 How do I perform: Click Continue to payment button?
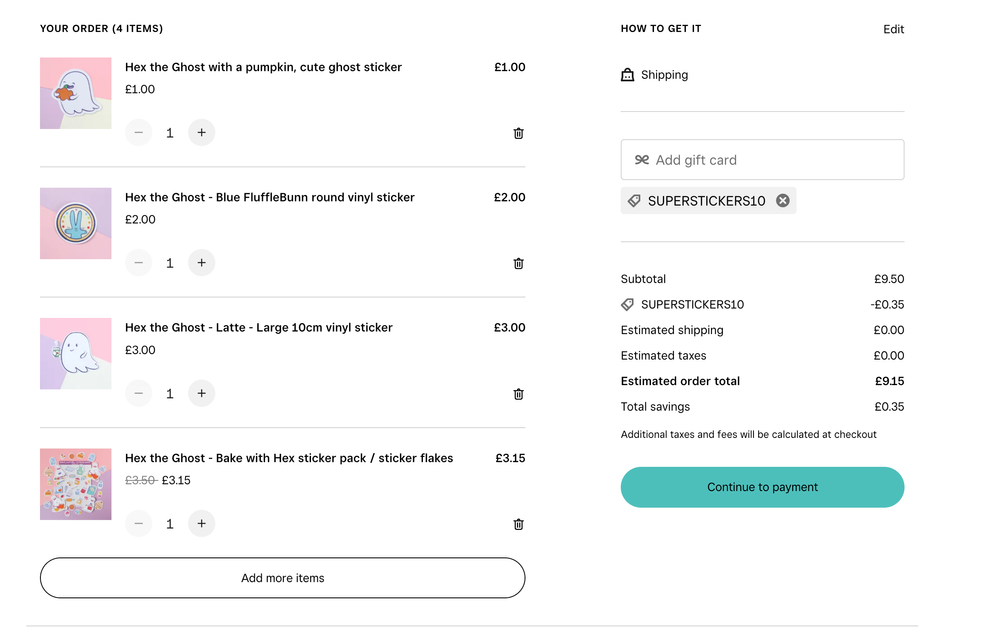[x=762, y=487]
